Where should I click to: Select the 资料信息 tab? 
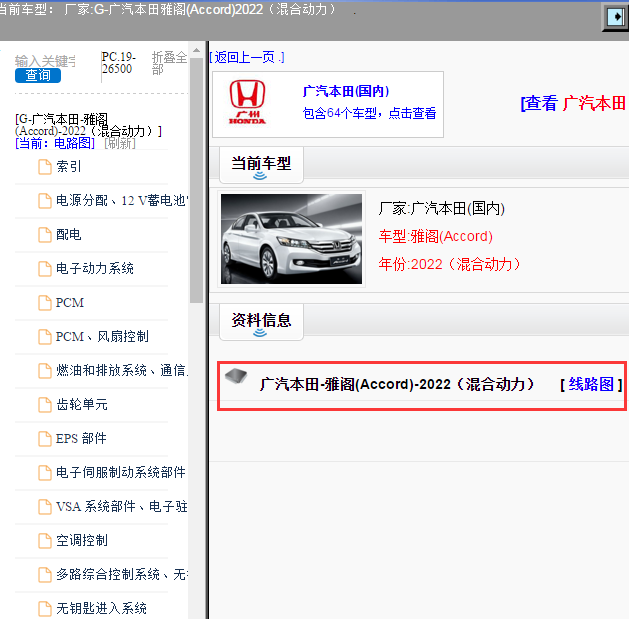pos(261,322)
